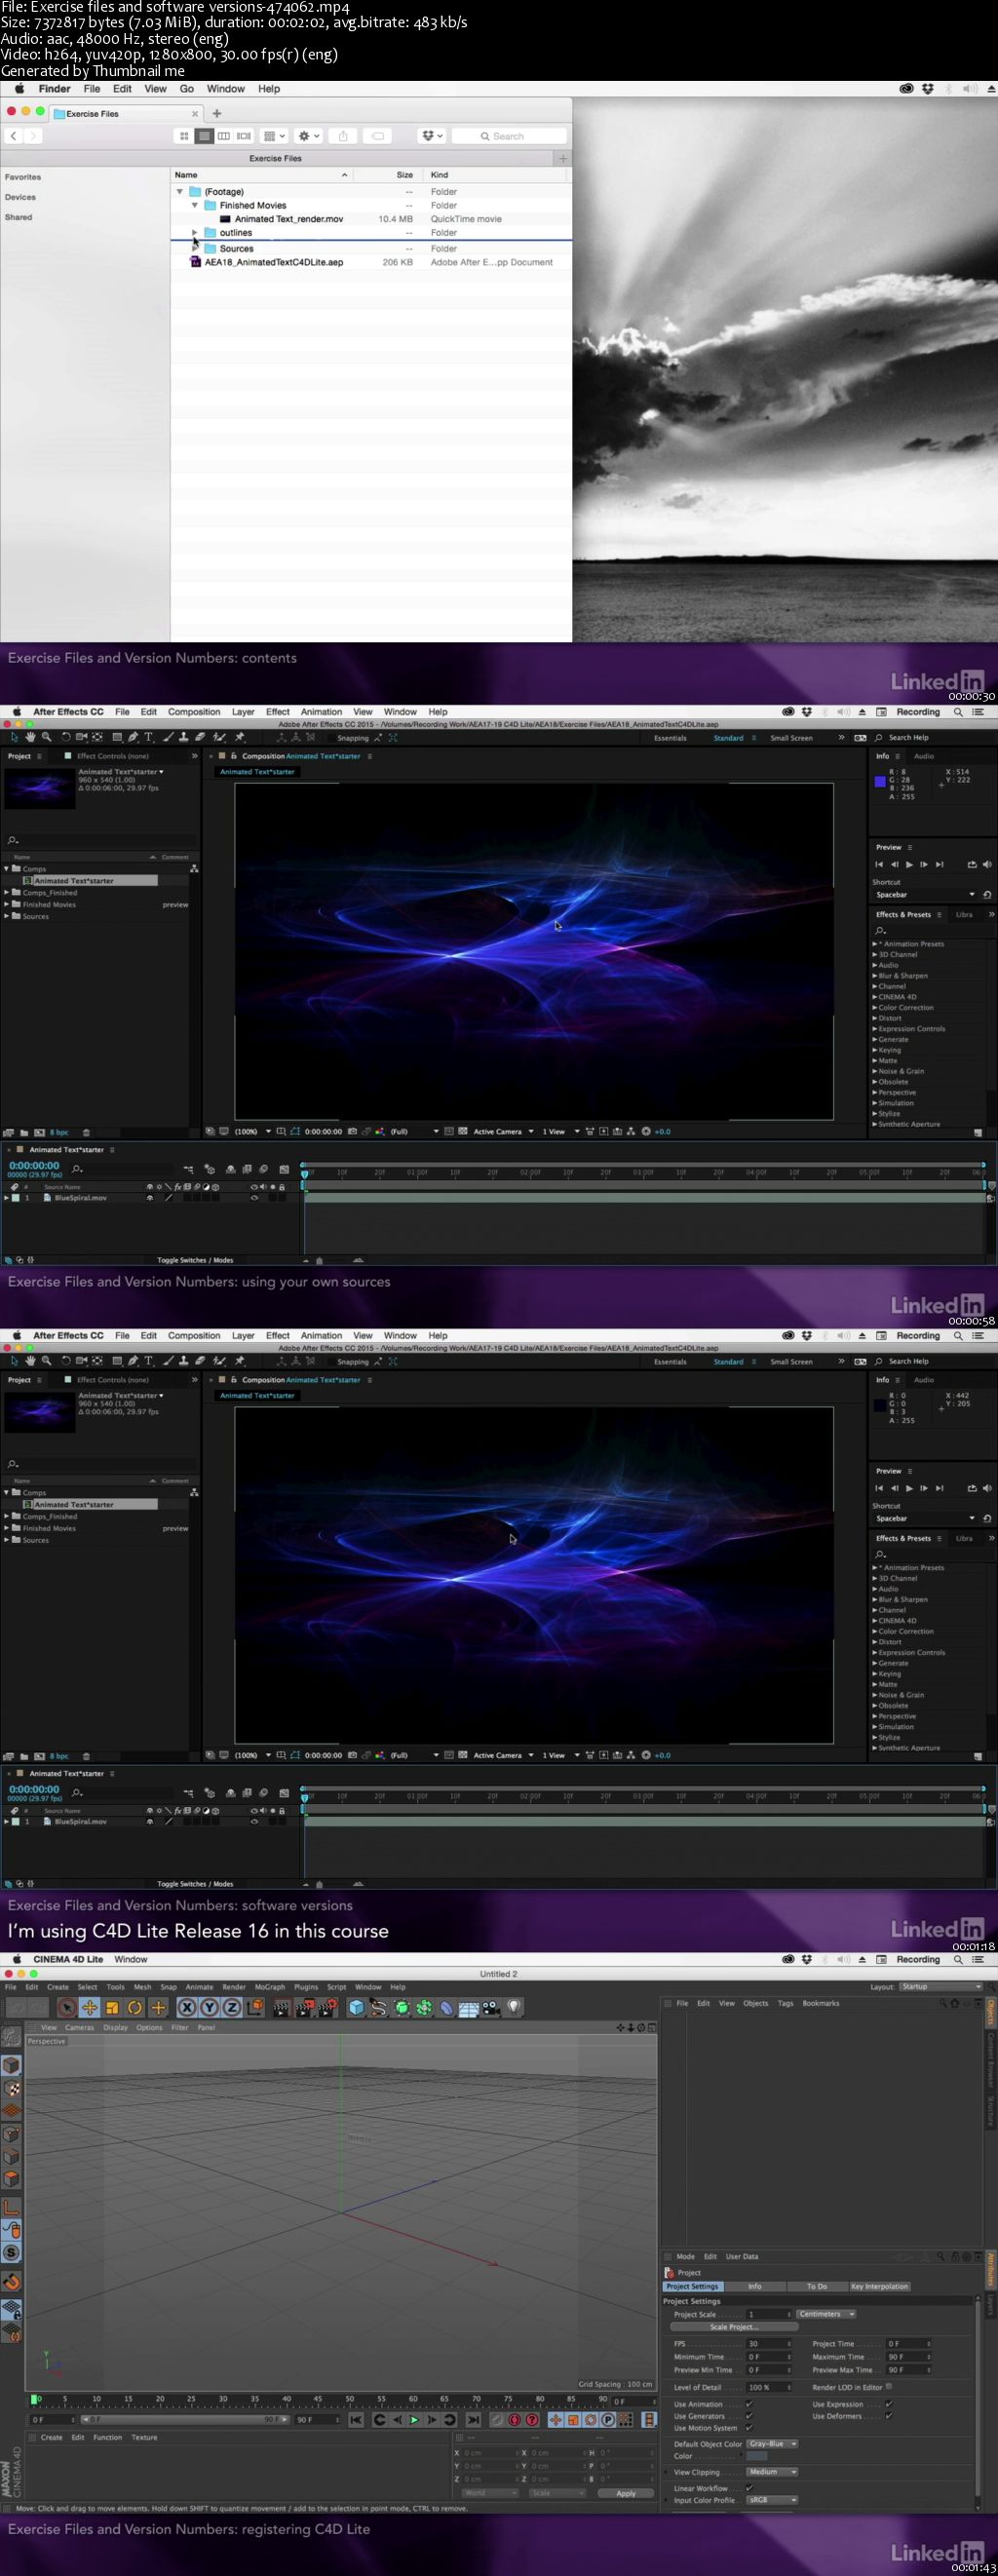Add a light object in Cinema 4D
Screen dimensions: 998x2576
pyautogui.click(x=514, y=2007)
